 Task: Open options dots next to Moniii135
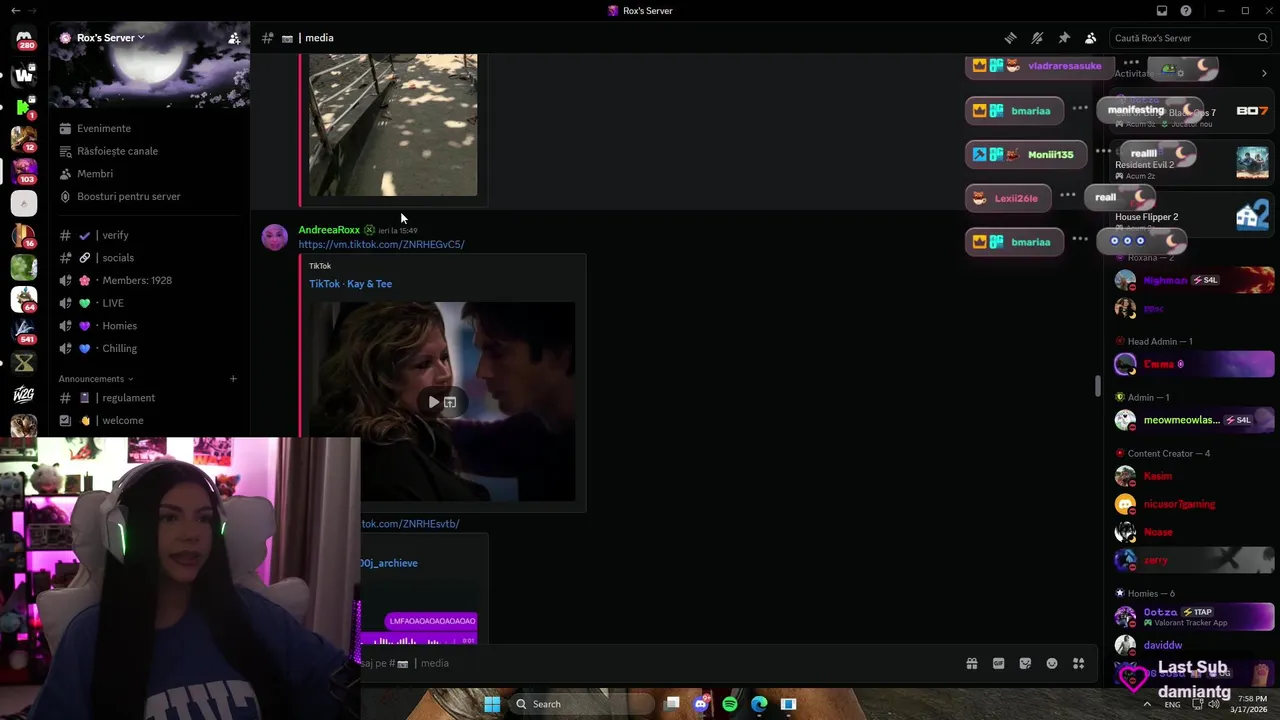pos(1103,151)
